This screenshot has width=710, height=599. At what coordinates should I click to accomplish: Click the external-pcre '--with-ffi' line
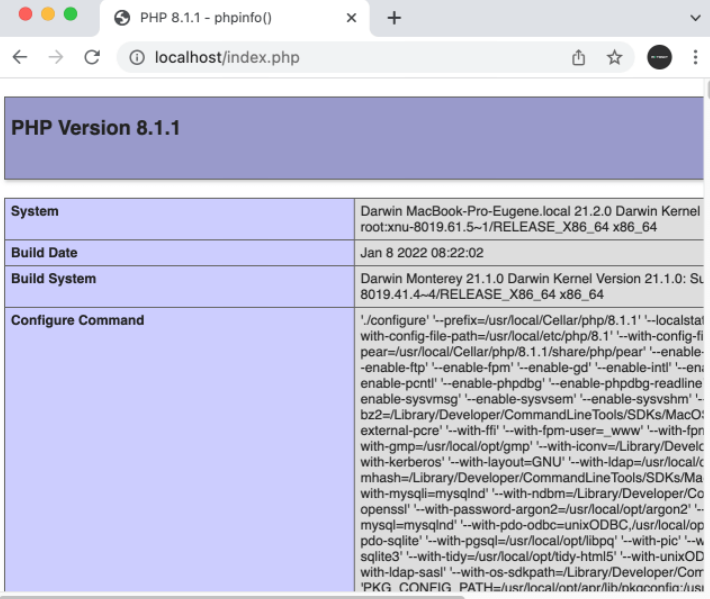[x=532, y=431]
